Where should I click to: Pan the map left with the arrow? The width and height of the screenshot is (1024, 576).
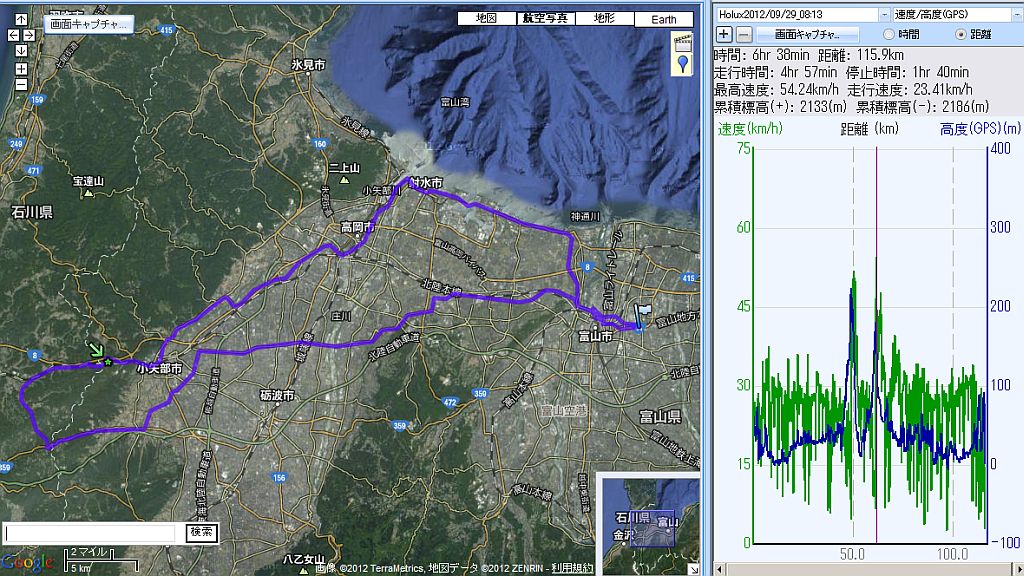pyautogui.click(x=14, y=34)
